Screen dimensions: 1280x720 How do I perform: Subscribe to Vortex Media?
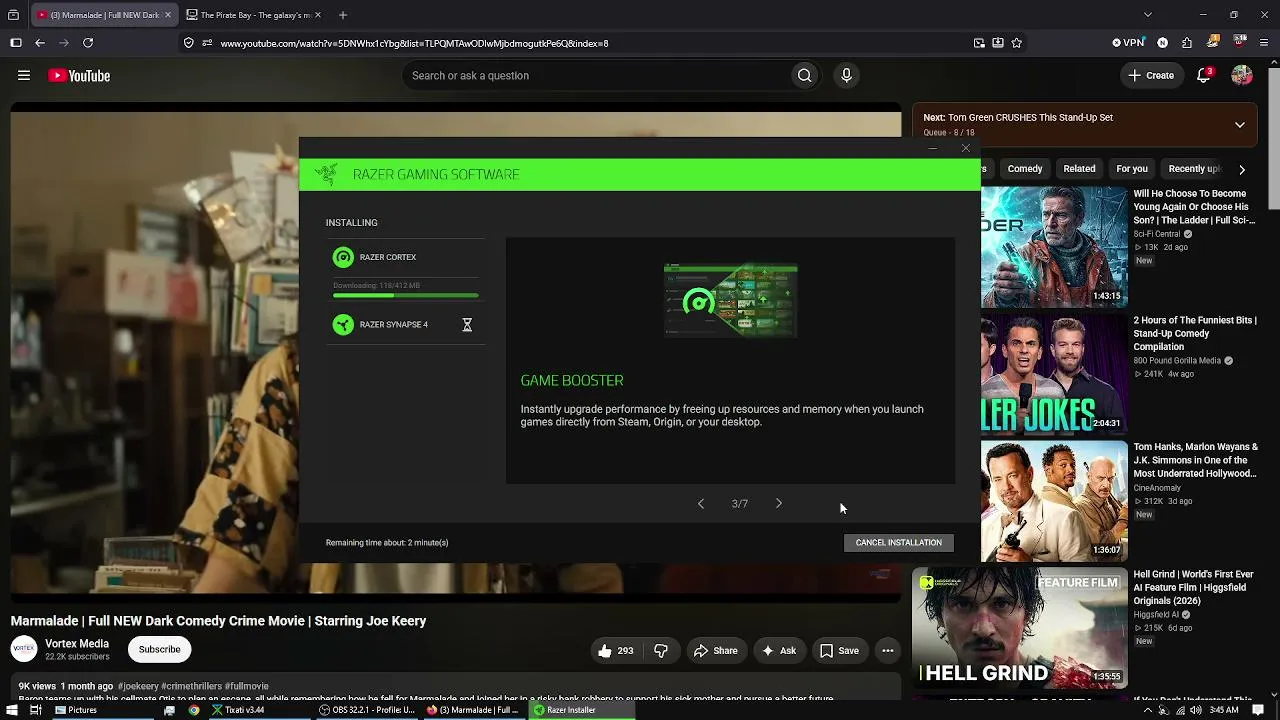click(x=160, y=650)
